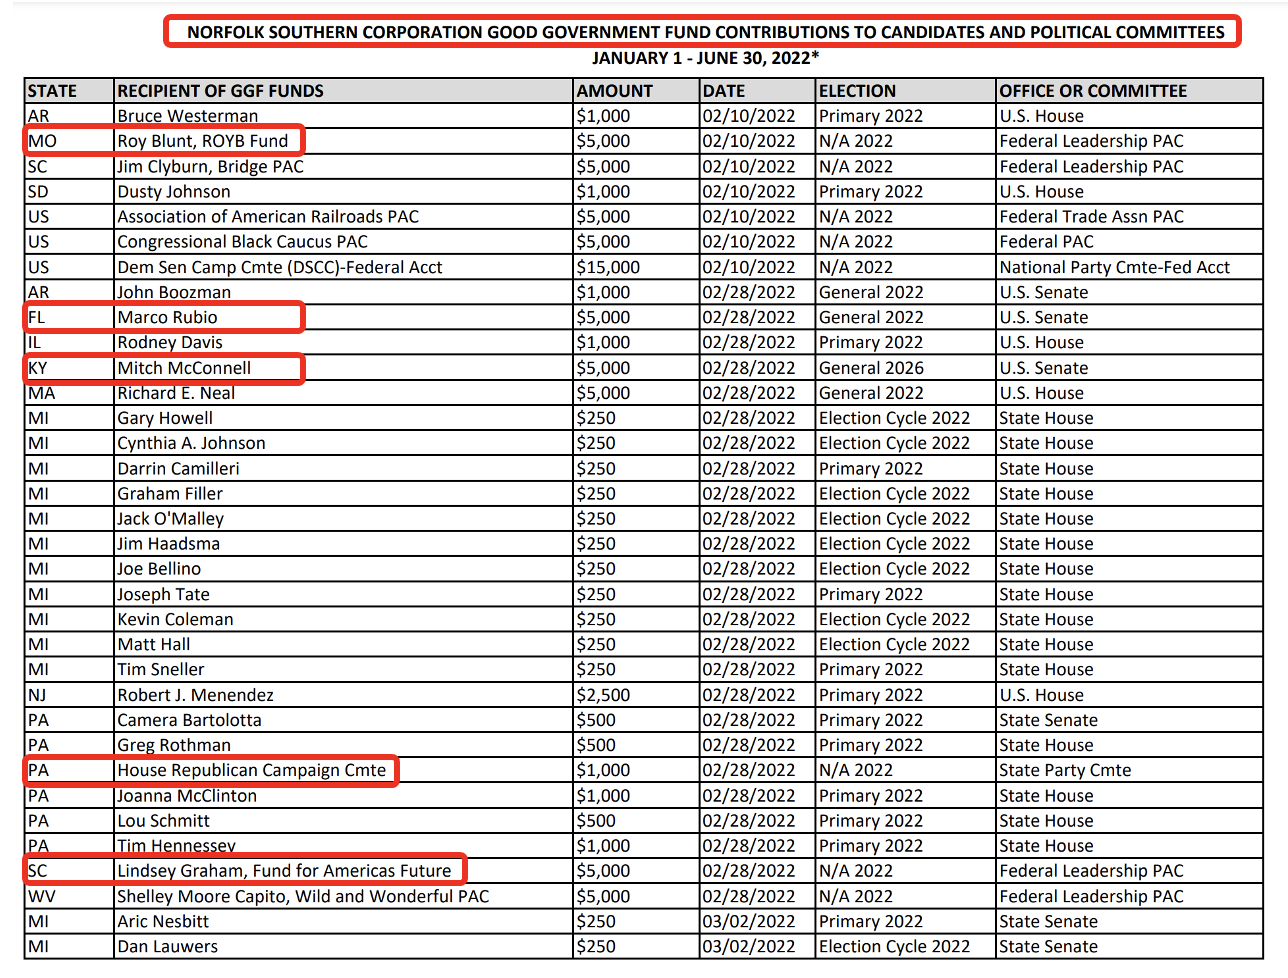Select recipient Joanna McClinton
1288x978 pixels.
coord(187,796)
